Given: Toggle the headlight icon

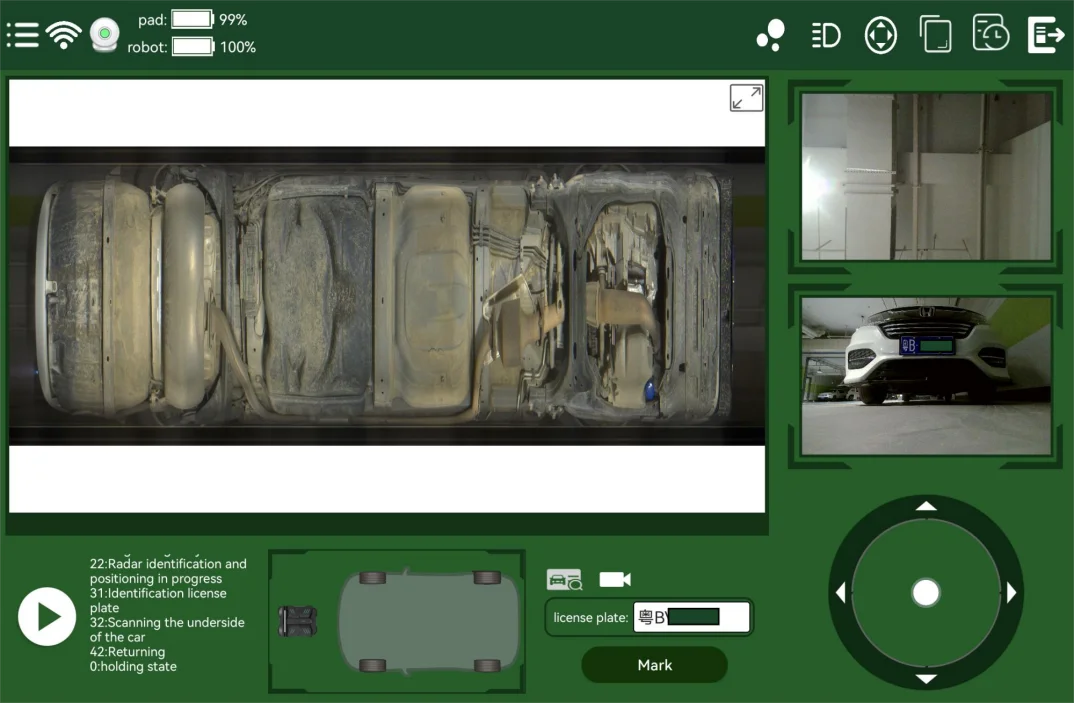Looking at the screenshot, I should [826, 35].
